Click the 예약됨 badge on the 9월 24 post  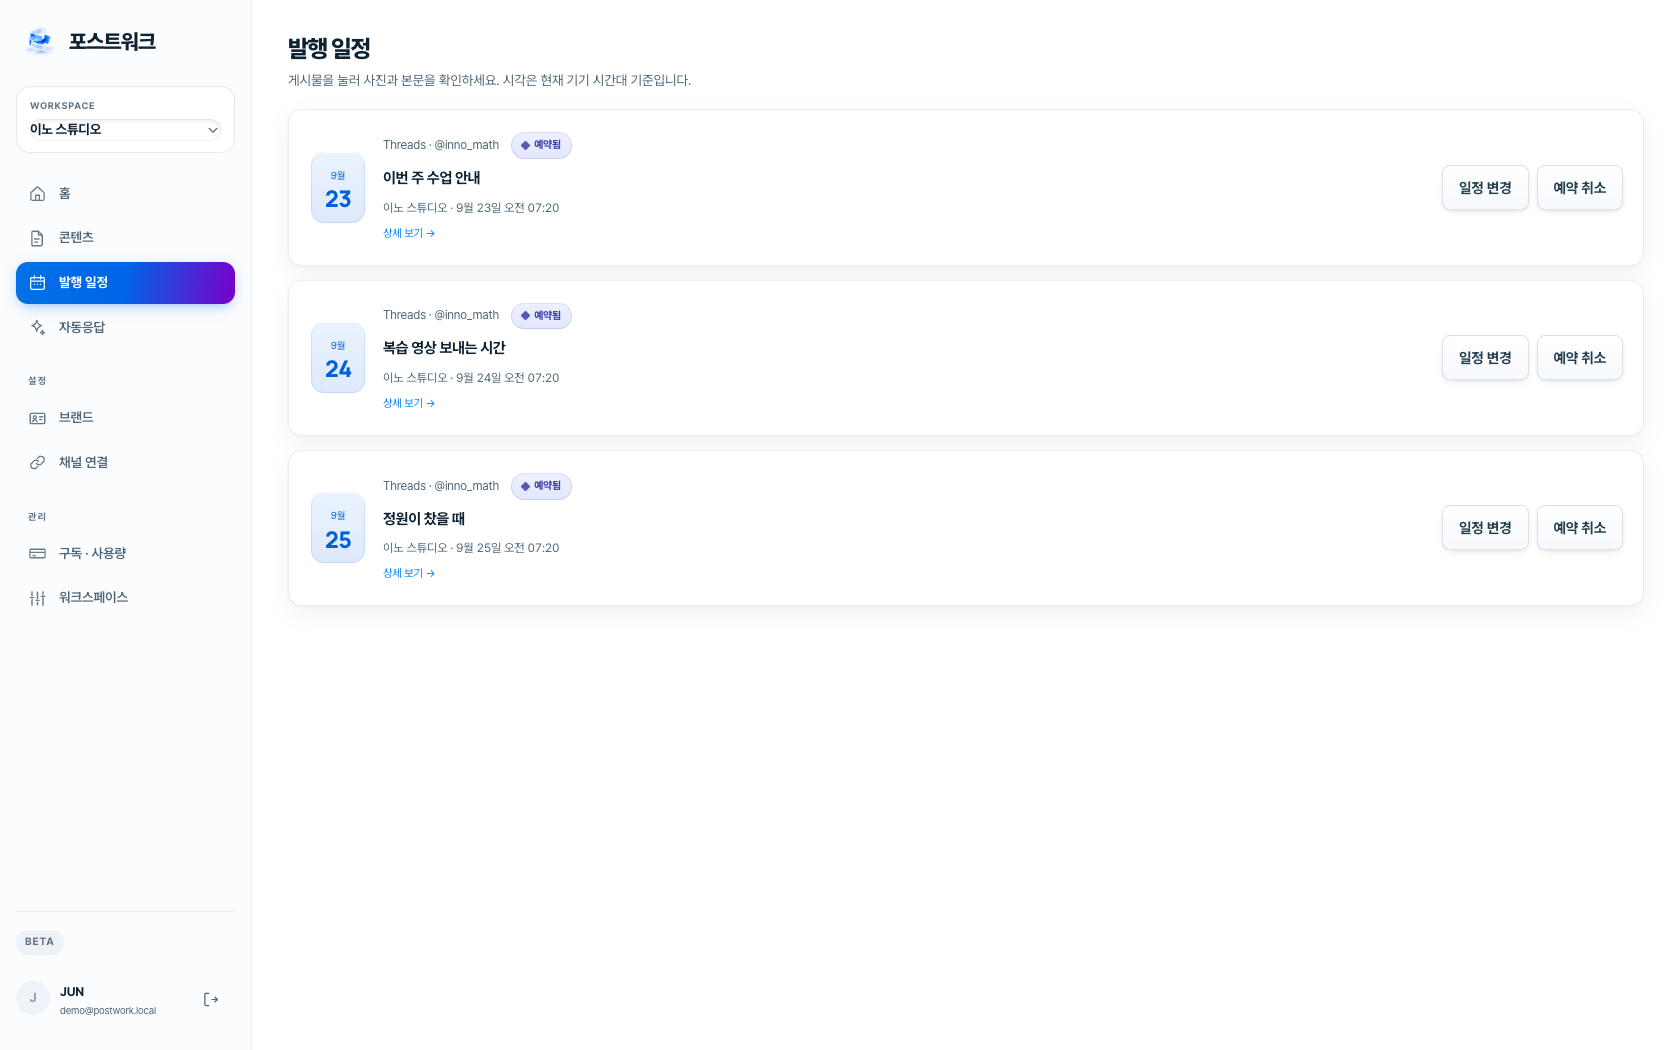[541, 316]
